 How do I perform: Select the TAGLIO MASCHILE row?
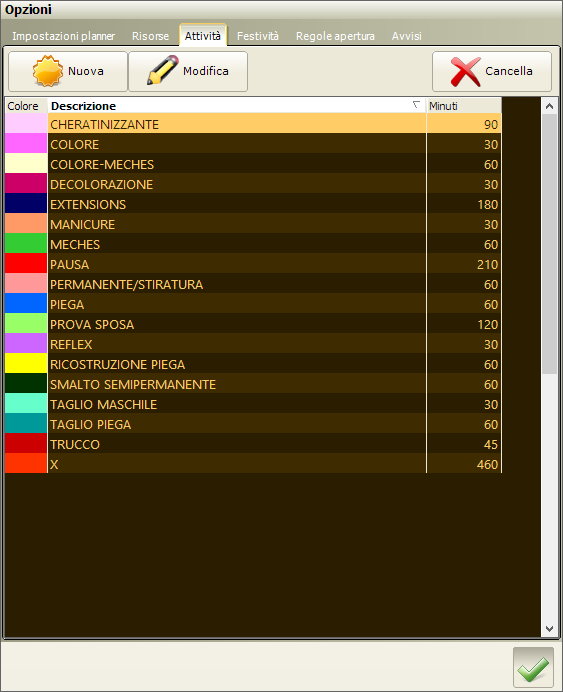point(253,404)
